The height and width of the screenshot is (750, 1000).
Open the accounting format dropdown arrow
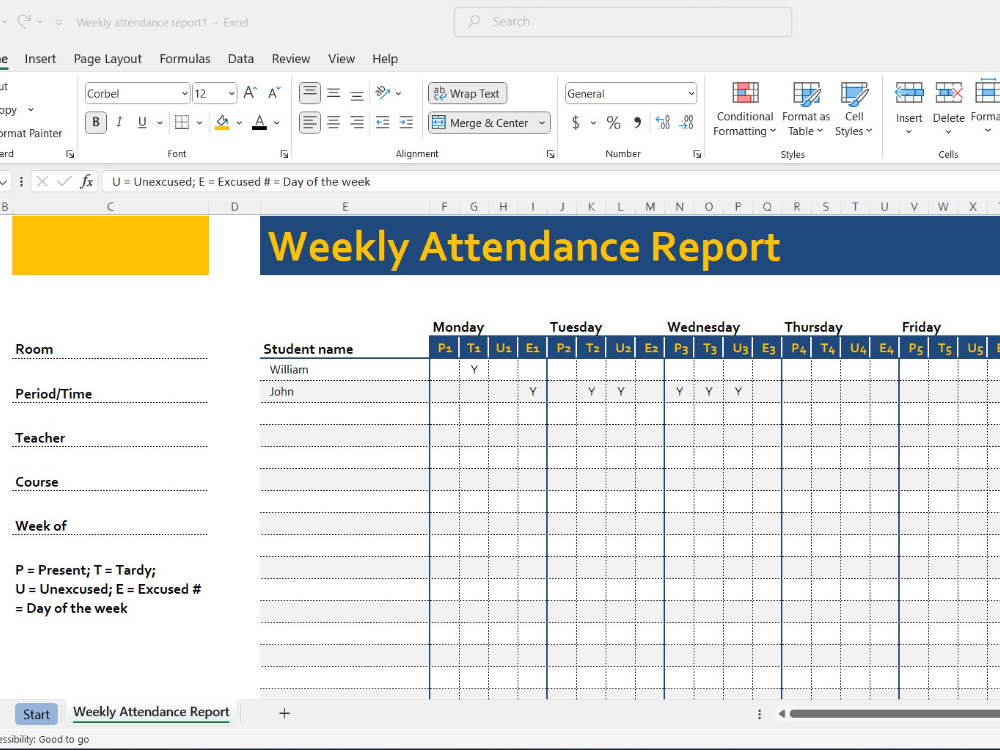593,122
